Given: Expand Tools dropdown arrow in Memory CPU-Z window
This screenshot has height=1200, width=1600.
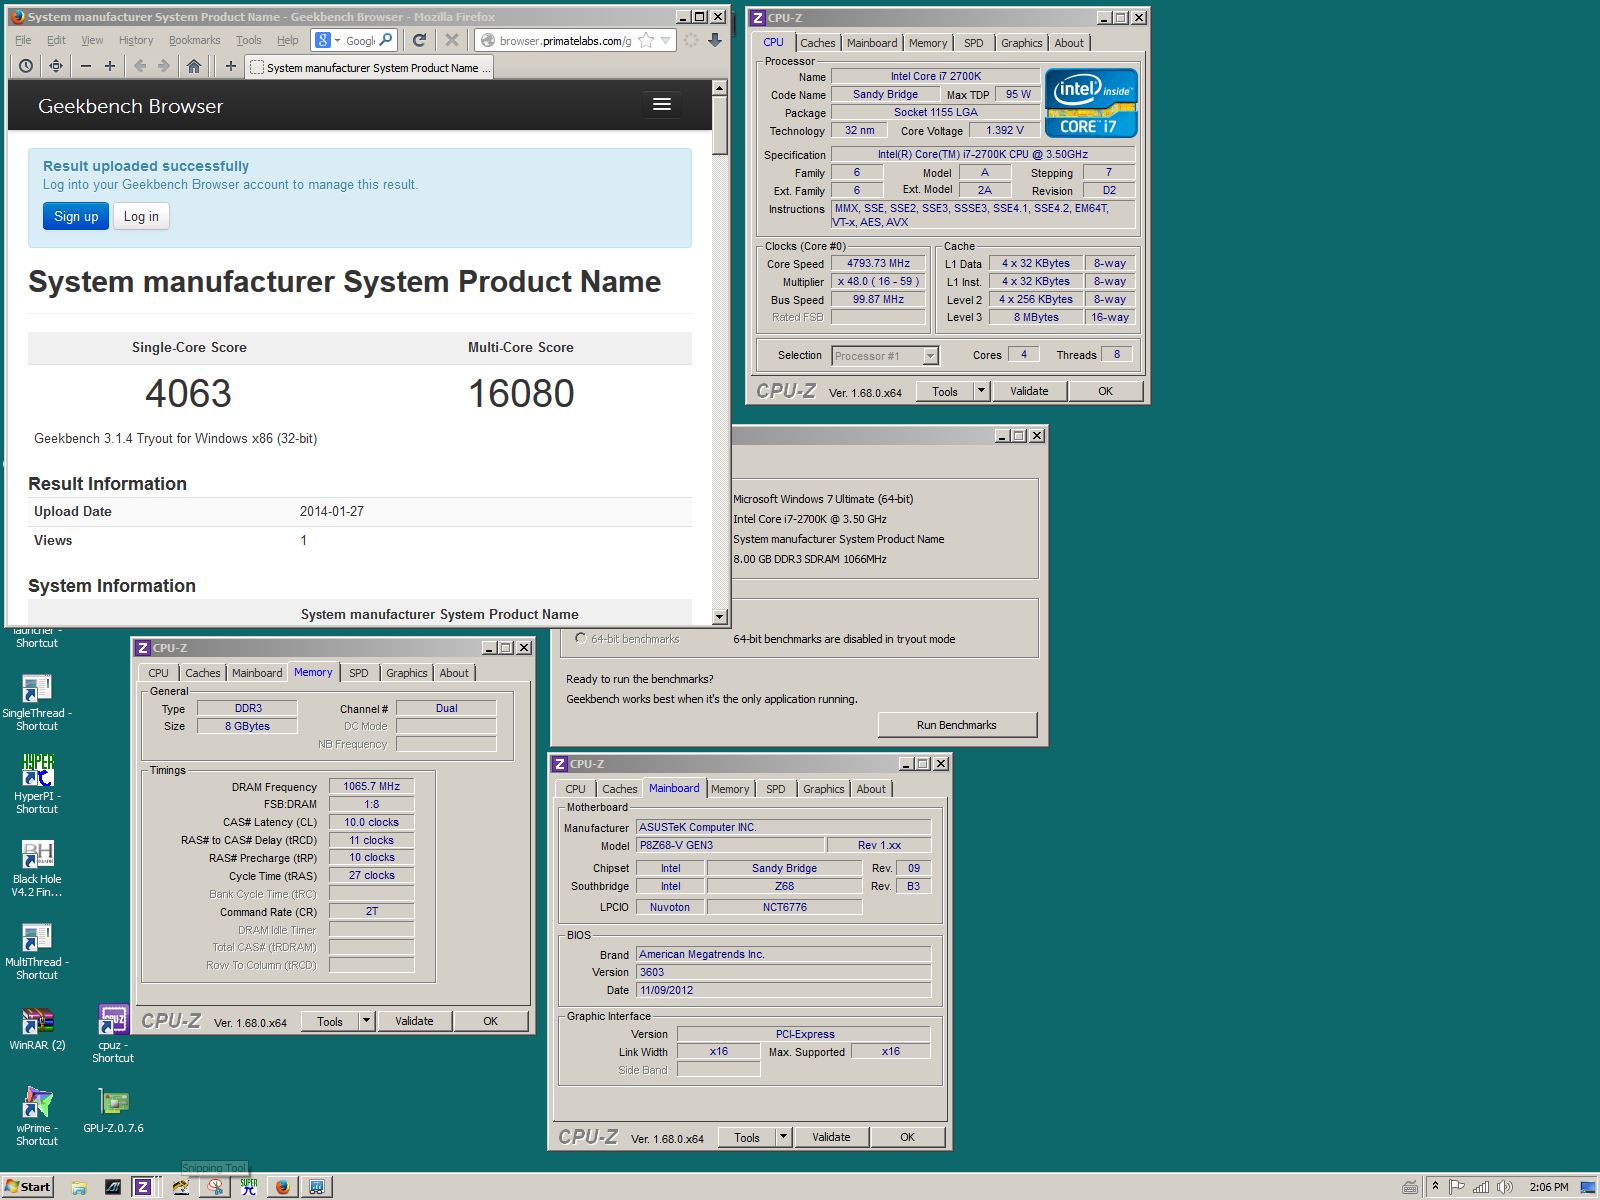Looking at the screenshot, I should (x=367, y=1021).
